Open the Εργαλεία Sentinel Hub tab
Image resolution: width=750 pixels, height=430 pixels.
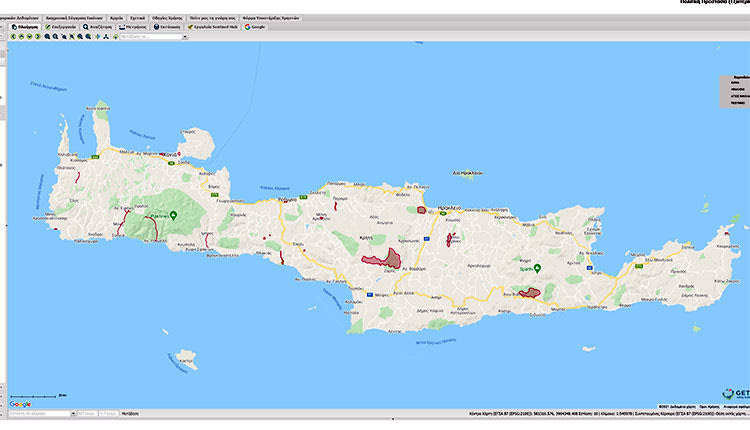(213, 27)
